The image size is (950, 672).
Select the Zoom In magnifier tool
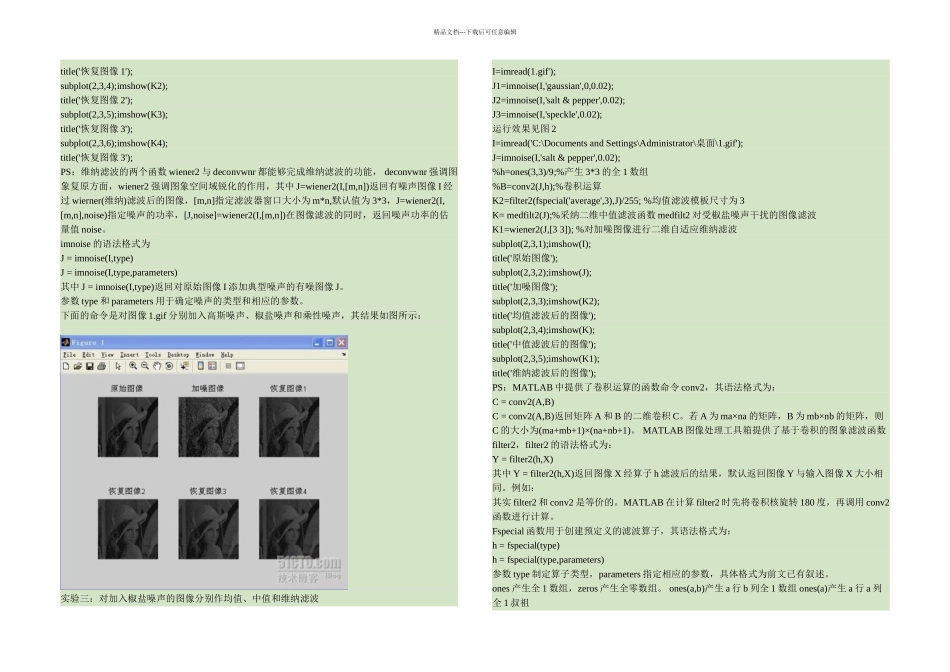(133, 366)
